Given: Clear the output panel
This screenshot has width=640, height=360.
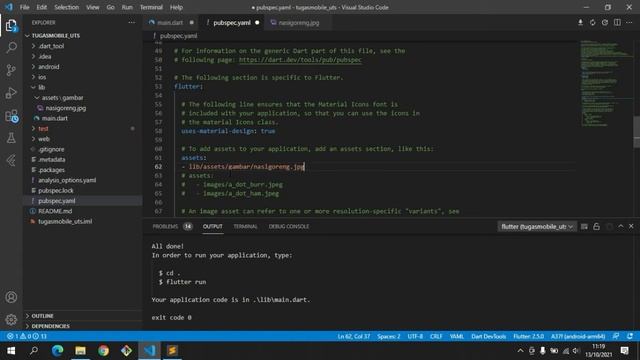Looking at the screenshot, I should pyautogui.click(x=584, y=226).
